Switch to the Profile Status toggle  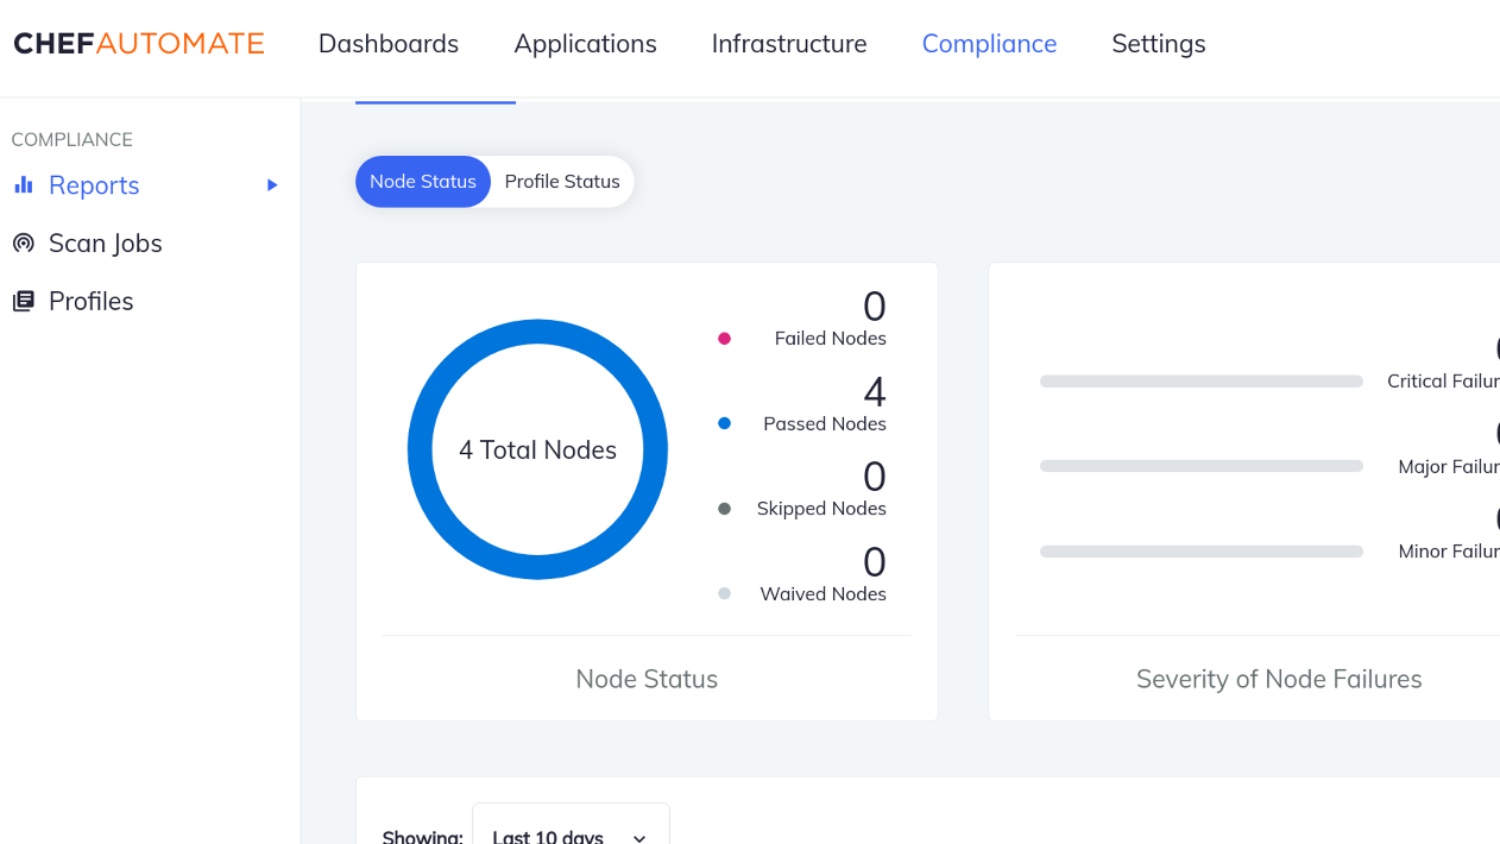562,181
